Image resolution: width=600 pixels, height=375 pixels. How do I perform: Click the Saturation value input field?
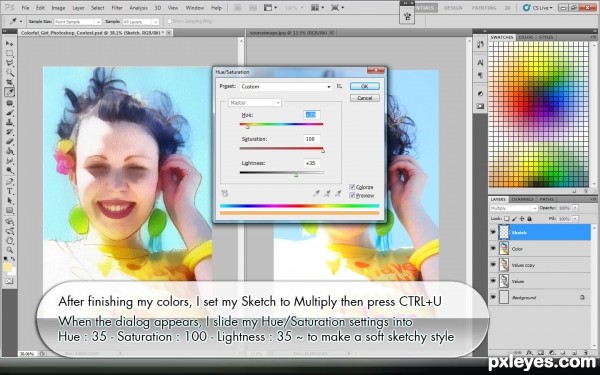click(x=312, y=139)
